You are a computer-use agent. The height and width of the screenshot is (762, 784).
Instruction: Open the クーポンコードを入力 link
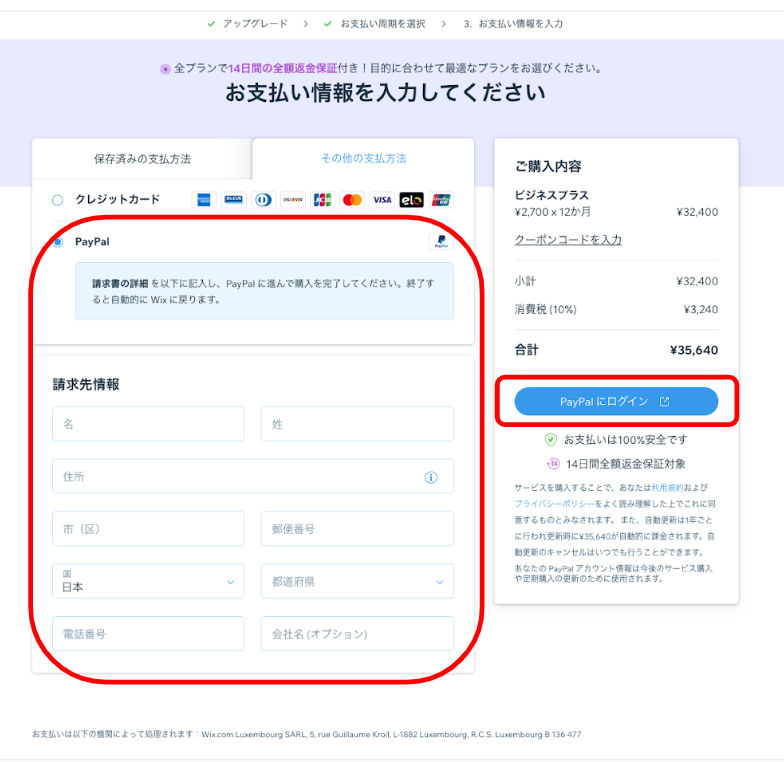click(568, 240)
